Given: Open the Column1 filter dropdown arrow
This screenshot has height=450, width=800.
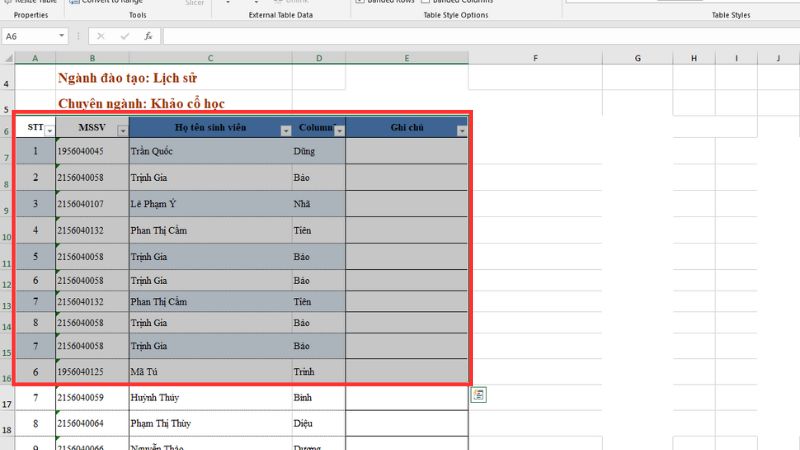Looking at the screenshot, I should pyautogui.click(x=339, y=131).
